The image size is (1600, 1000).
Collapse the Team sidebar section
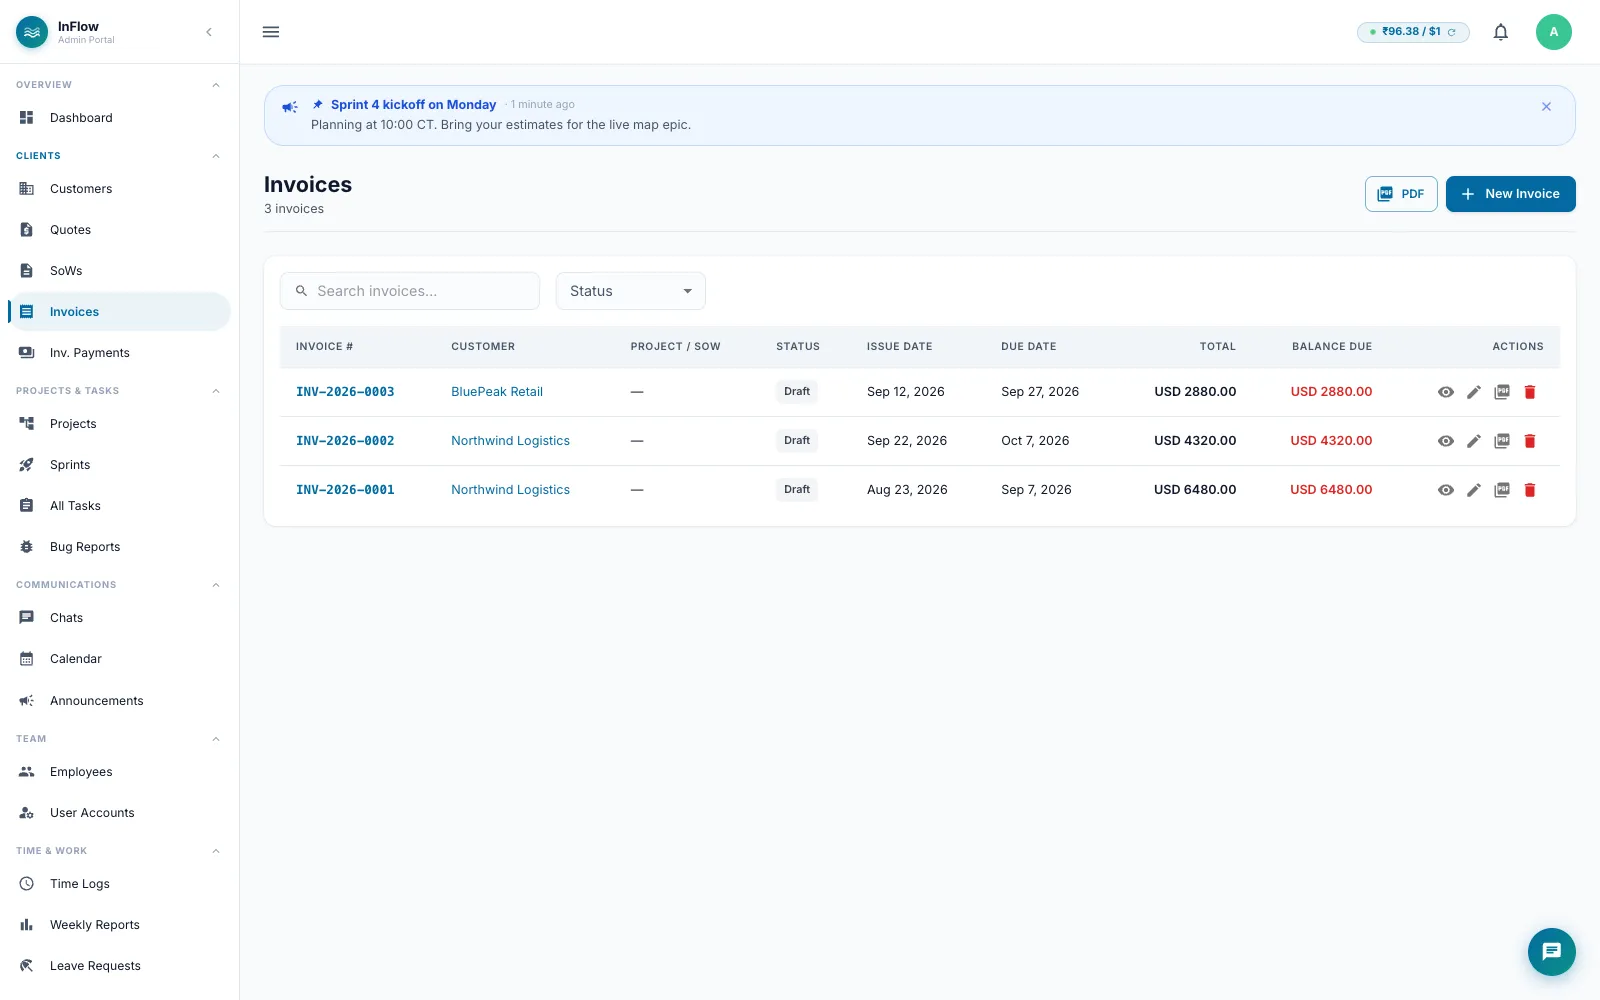pos(216,739)
